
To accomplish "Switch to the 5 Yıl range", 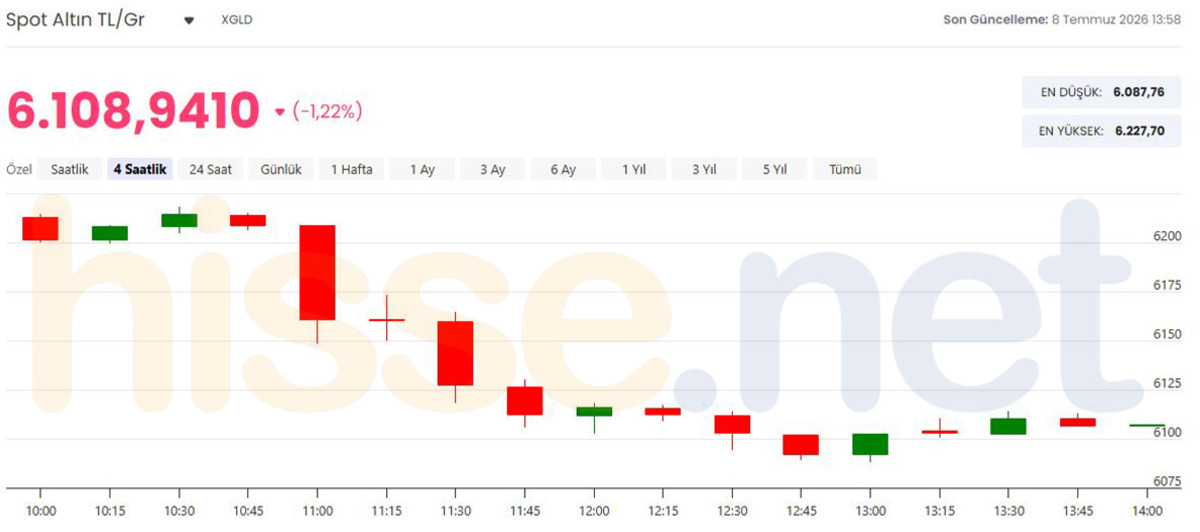I will (774, 169).
